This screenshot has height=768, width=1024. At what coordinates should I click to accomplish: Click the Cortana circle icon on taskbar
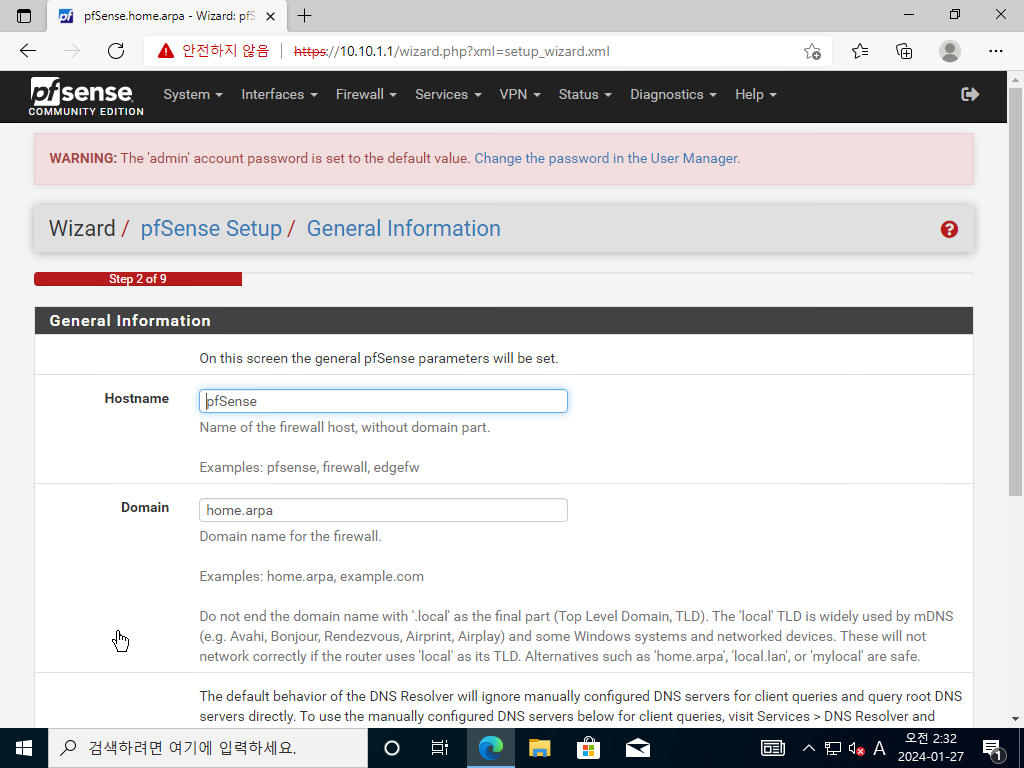[x=392, y=748]
